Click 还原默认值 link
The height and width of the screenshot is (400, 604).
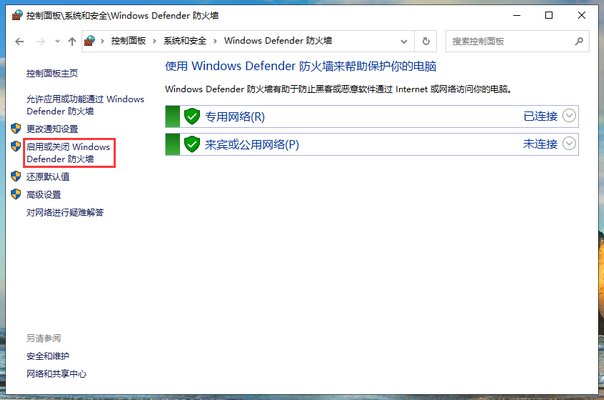coord(48,177)
